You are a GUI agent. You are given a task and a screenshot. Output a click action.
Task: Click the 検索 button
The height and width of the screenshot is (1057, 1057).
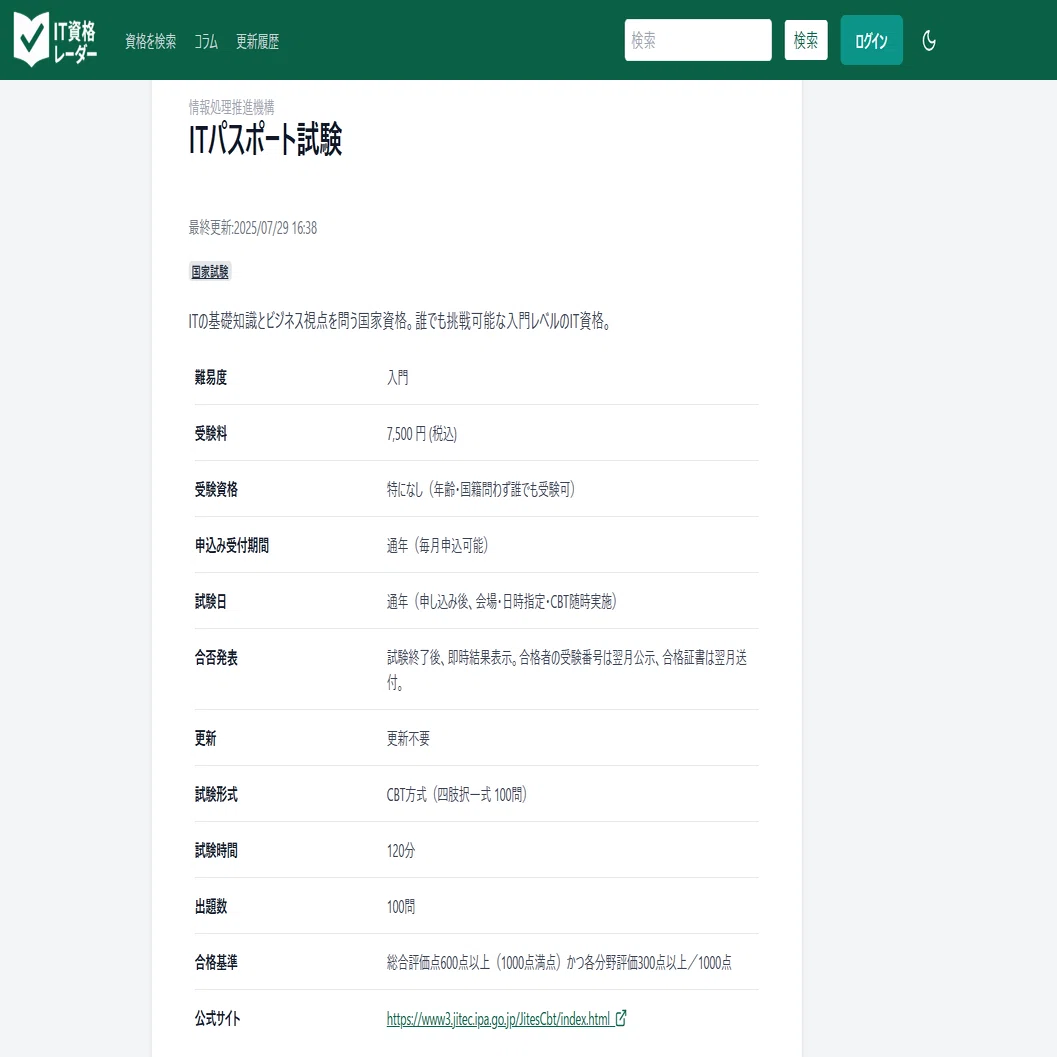coord(806,40)
